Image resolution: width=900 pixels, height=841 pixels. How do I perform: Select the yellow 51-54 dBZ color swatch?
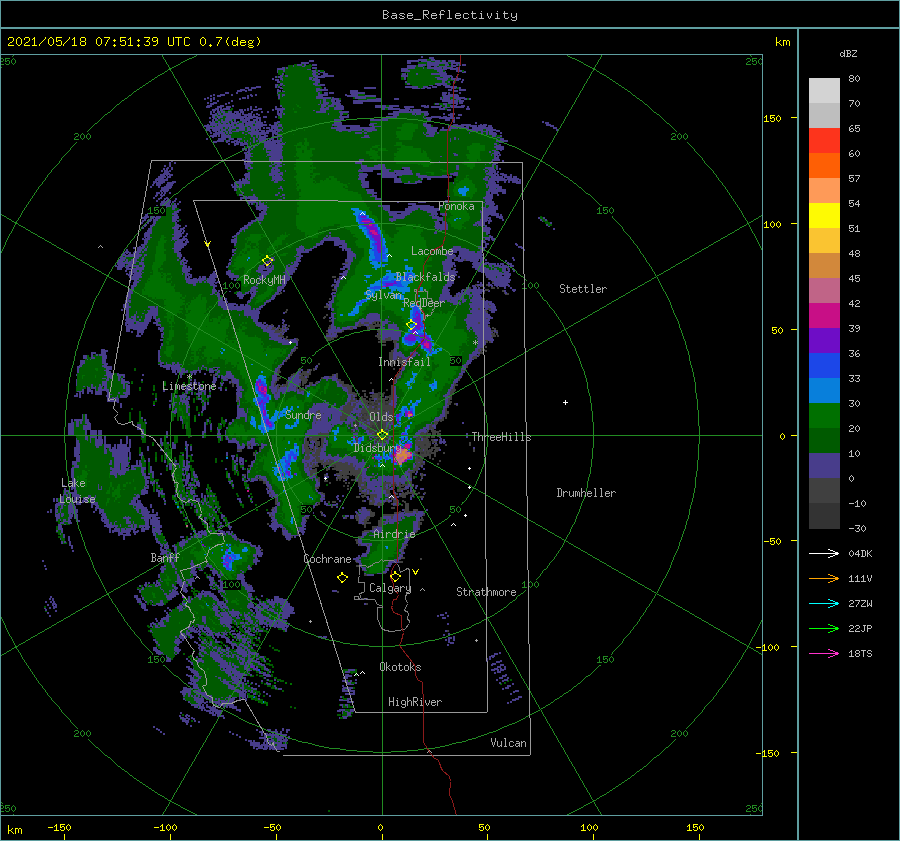click(824, 216)
